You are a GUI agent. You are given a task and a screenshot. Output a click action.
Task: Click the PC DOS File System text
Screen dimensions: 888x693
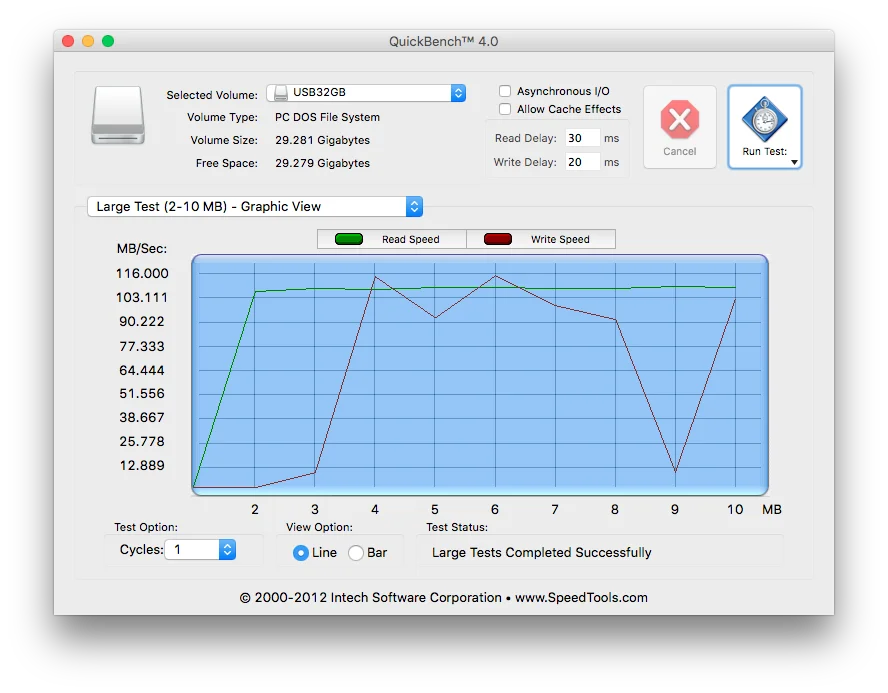[327, 117]
